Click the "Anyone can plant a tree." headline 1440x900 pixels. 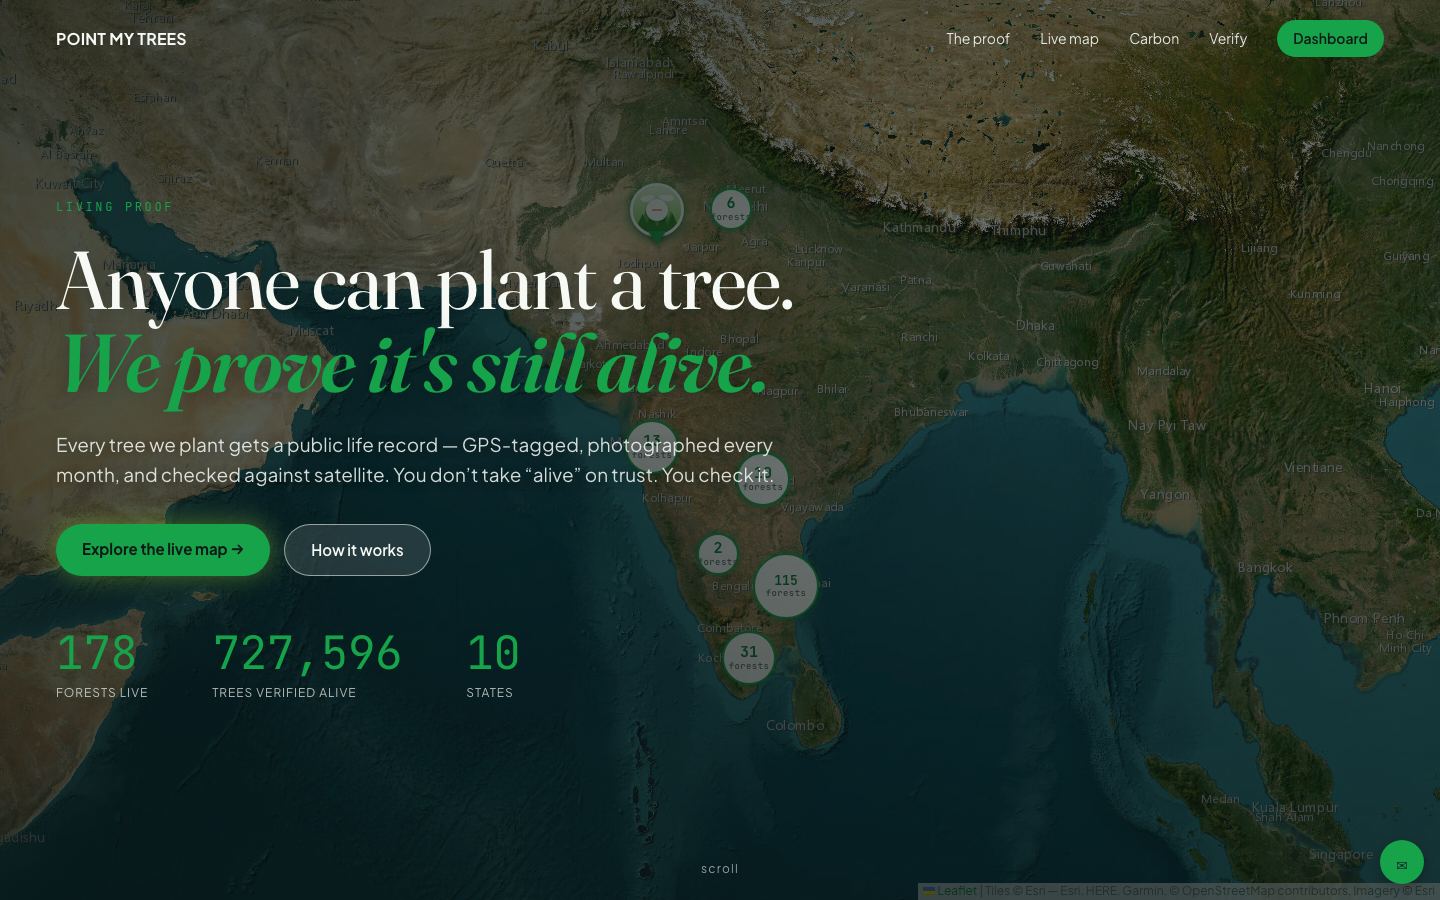425,285
